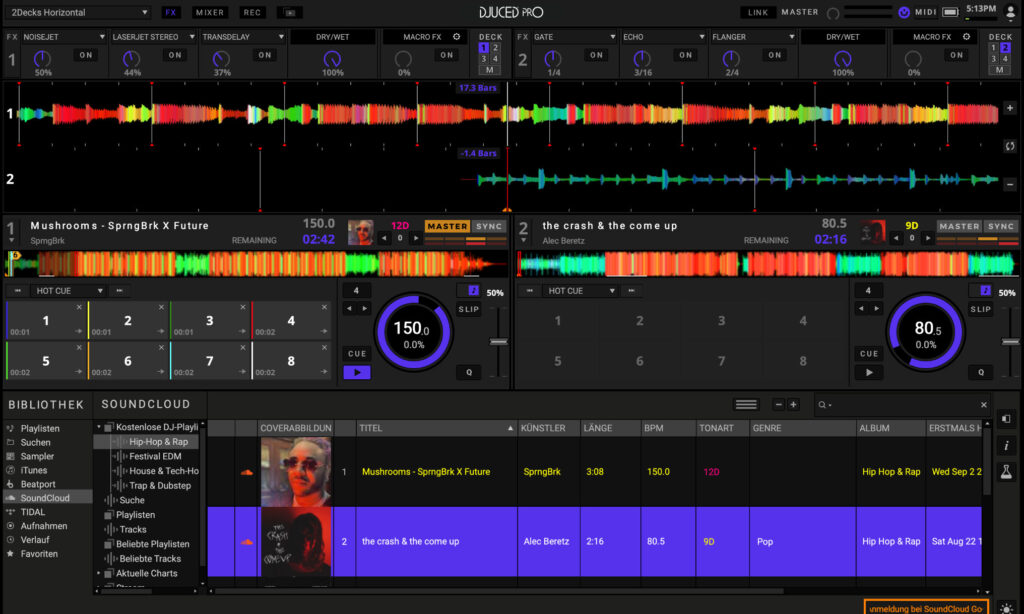The image size is (1024, 614).
Task: Toggle NOISEJET effect ON
Action: [86, 56]
